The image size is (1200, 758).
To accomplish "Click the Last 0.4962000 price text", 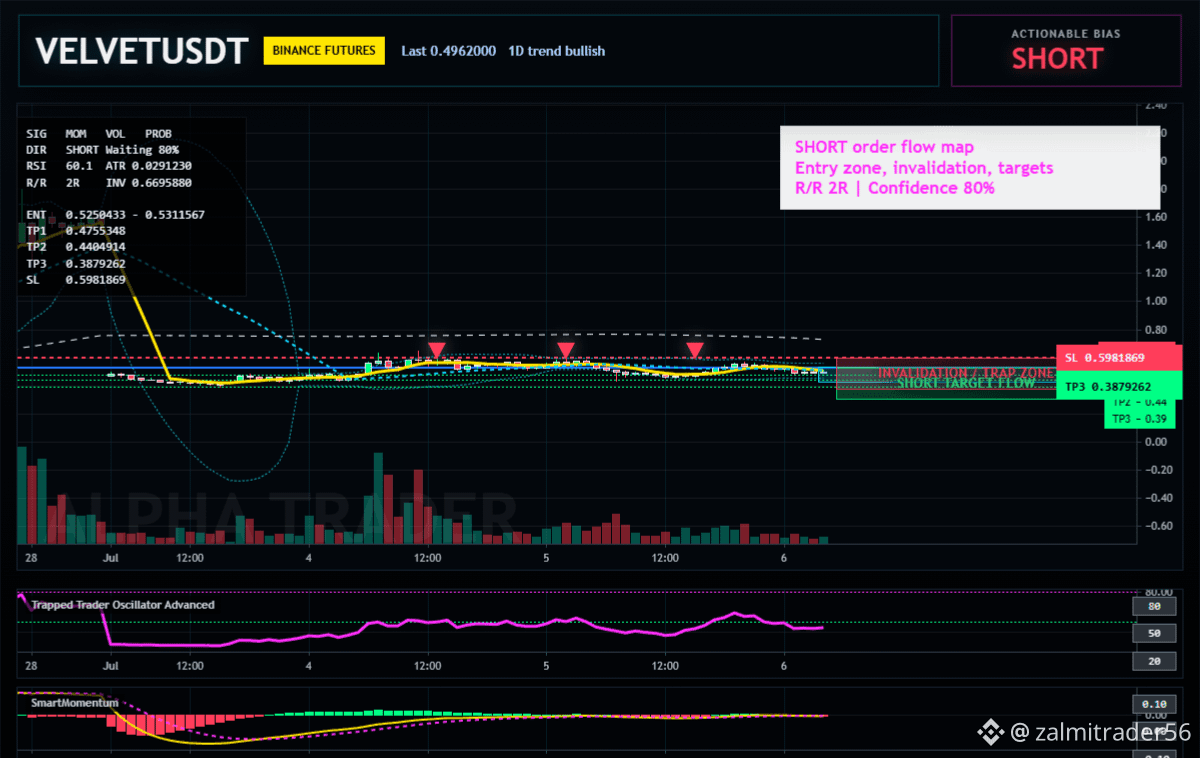I will (448, 51).
